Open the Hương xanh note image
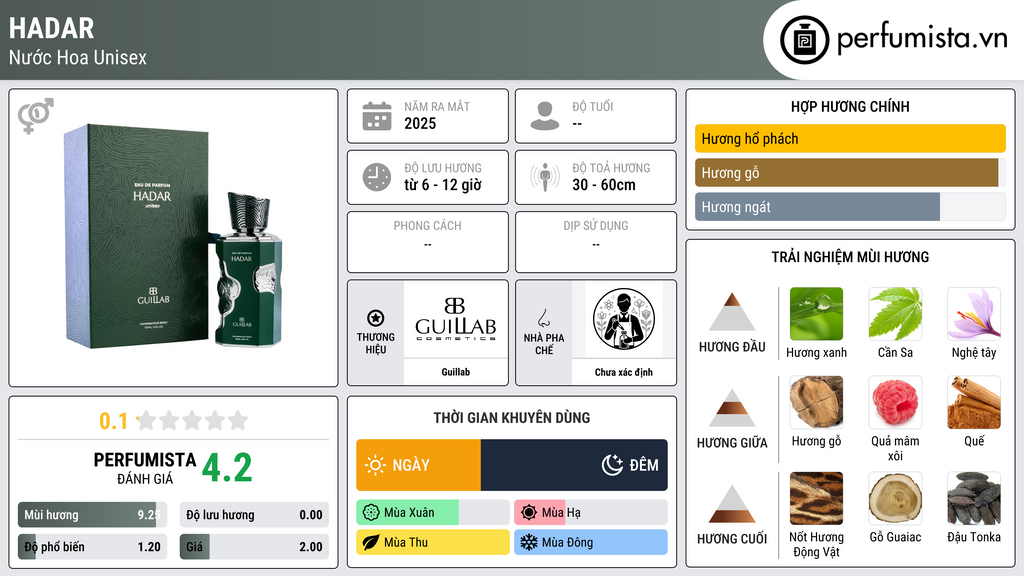Screen dimensions: 1024x576 click(x=816, y=314)
